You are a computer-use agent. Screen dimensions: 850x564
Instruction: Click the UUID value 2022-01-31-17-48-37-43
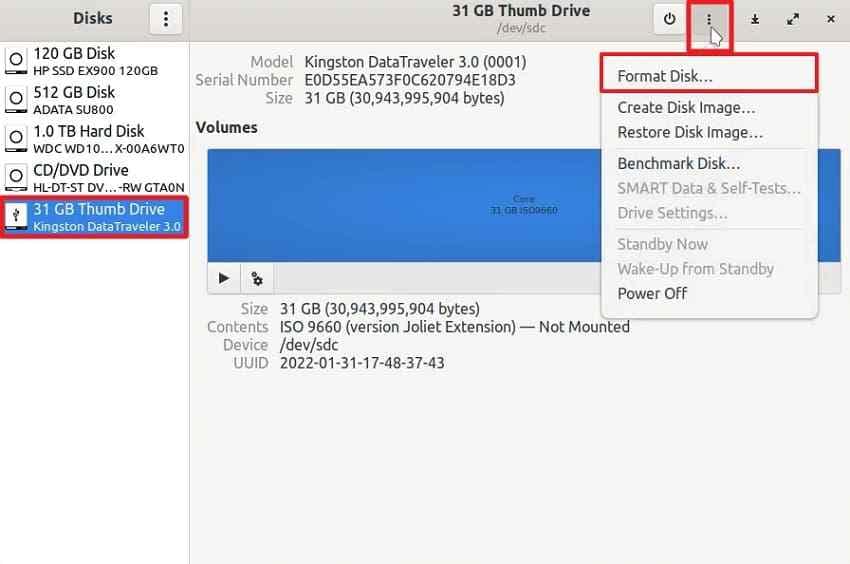pos(362,363)
